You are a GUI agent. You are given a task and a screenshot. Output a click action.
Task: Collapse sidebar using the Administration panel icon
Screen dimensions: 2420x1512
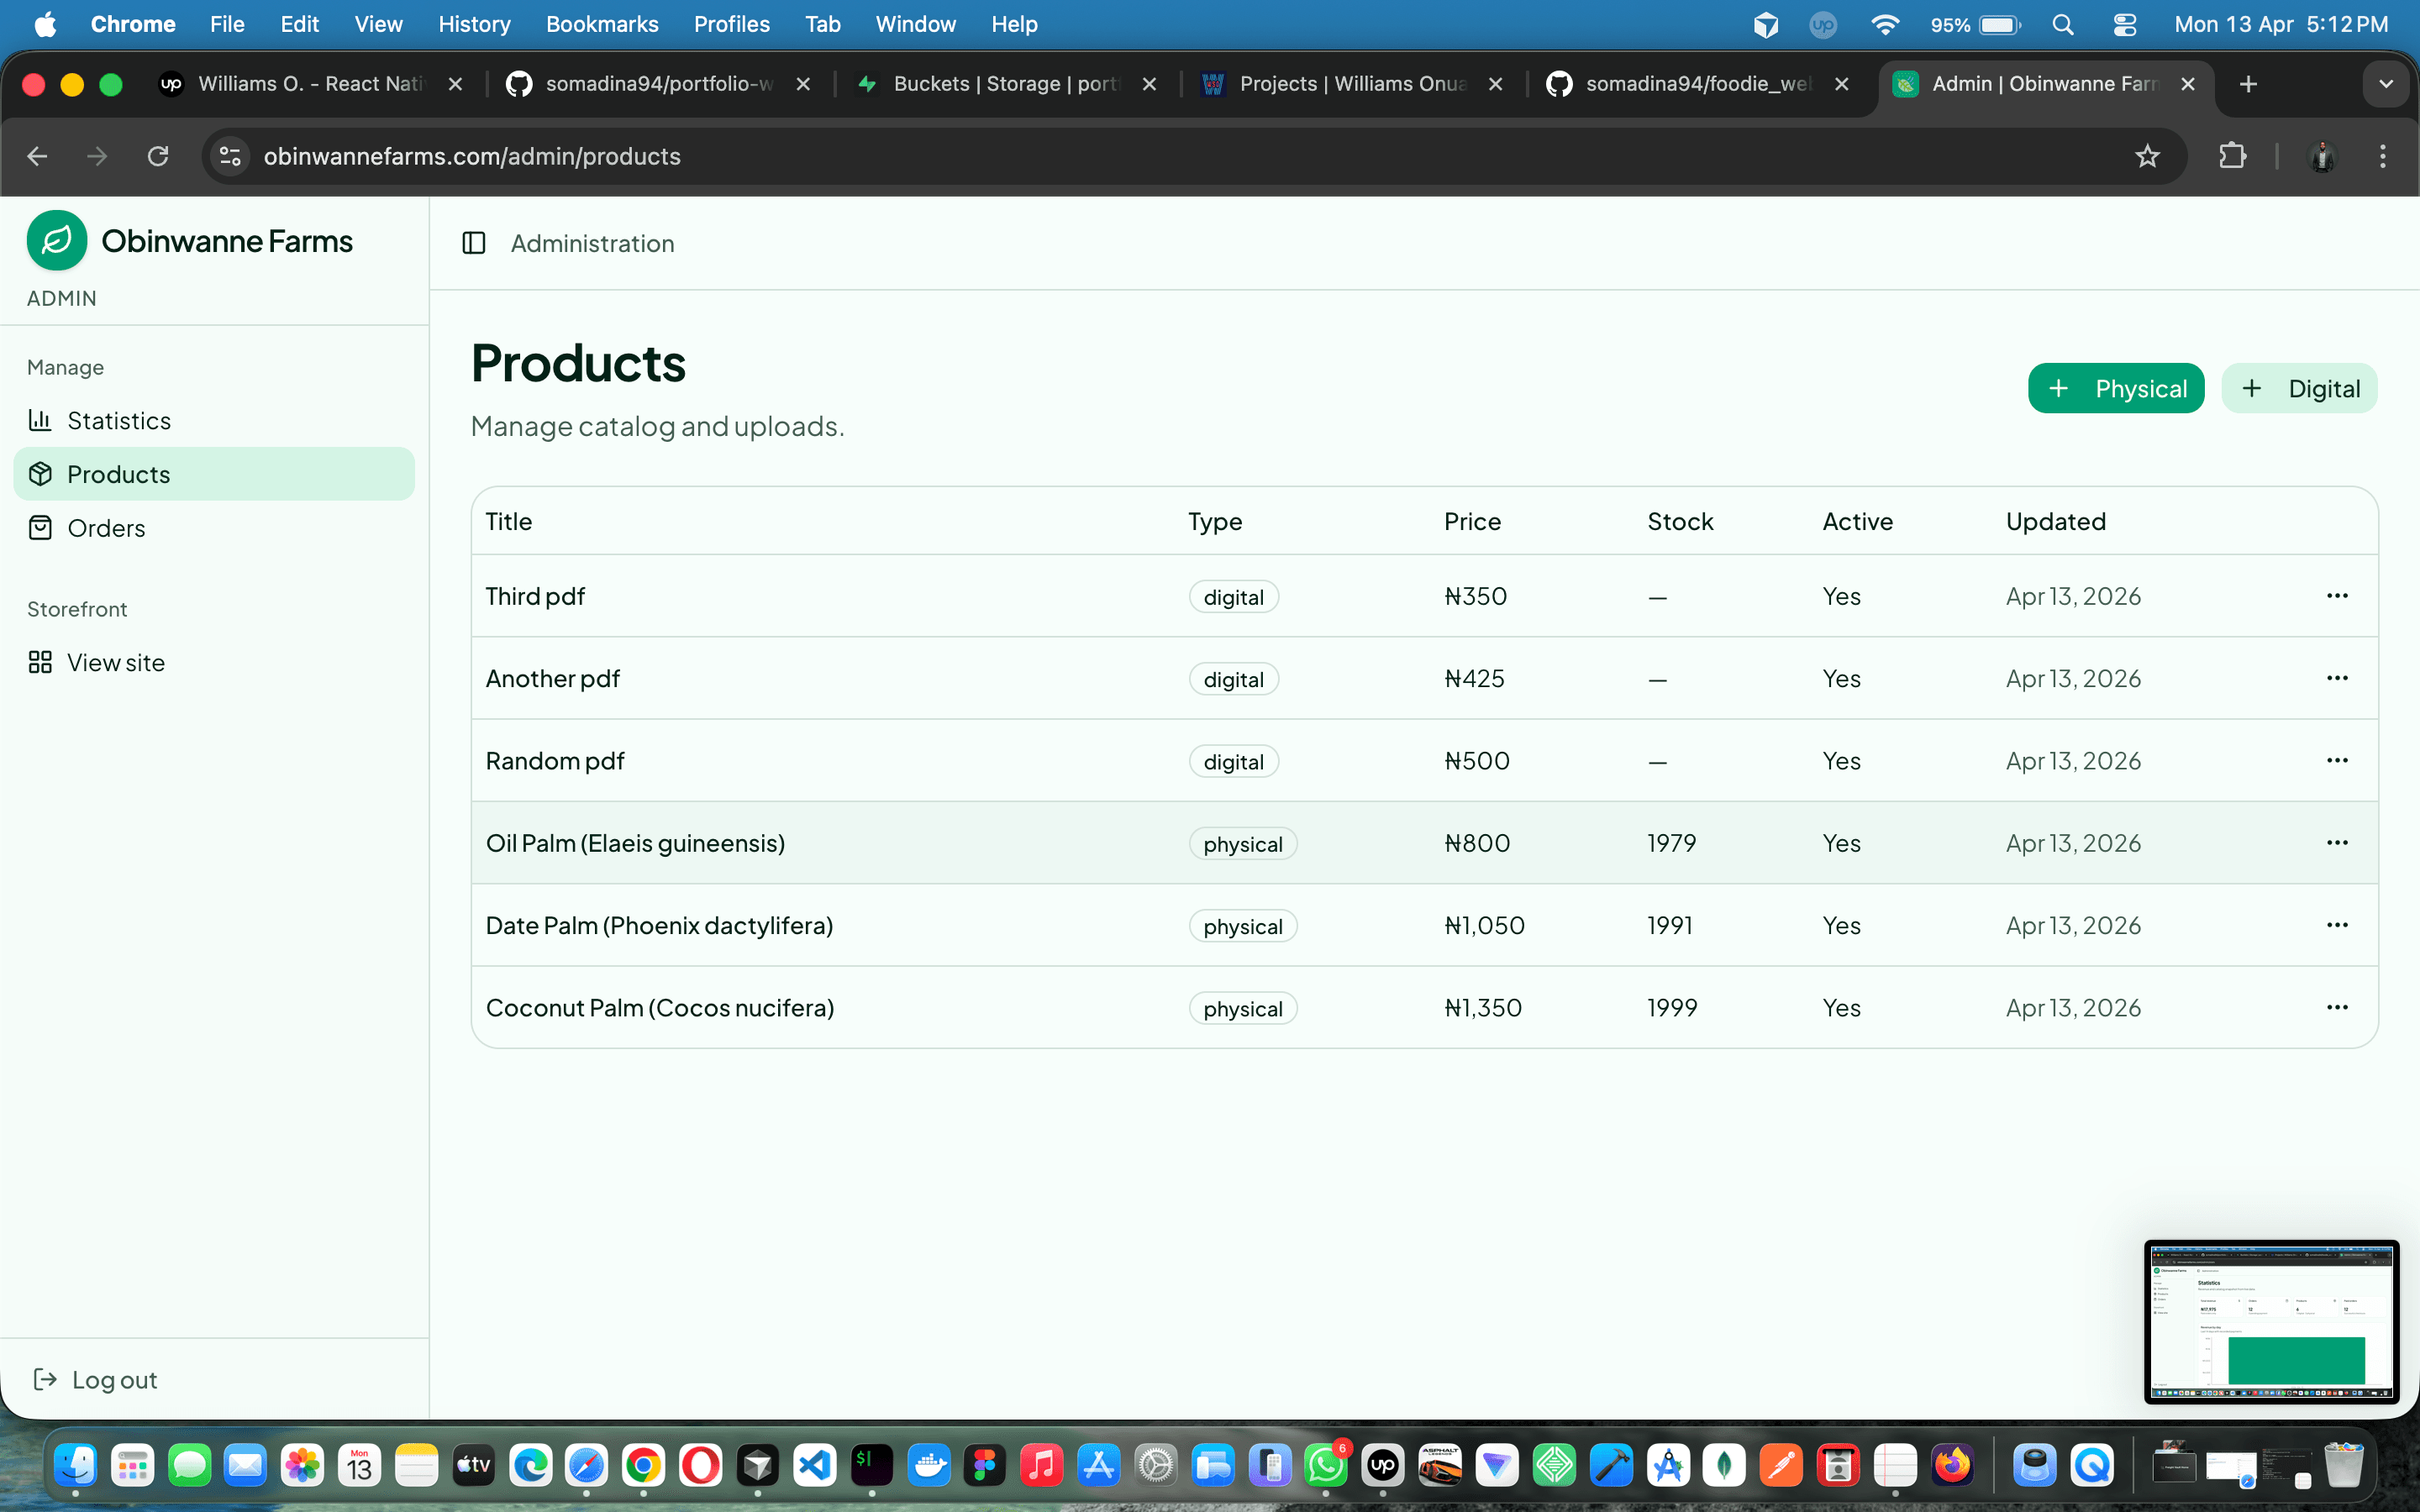pos(474,243)
